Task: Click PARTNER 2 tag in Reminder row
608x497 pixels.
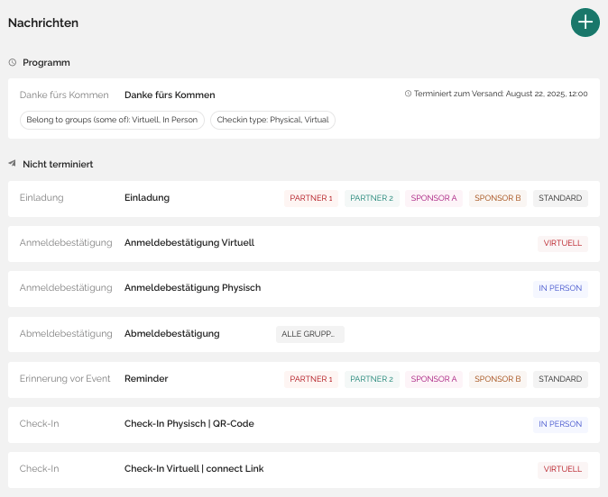Action: click(372, 379)
